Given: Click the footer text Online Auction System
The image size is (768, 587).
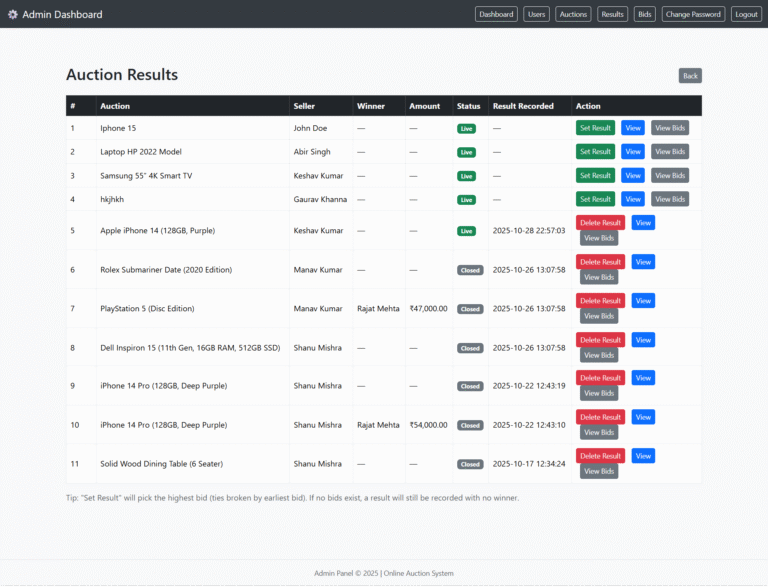Looking at the screenshot, I should [419, 573].
